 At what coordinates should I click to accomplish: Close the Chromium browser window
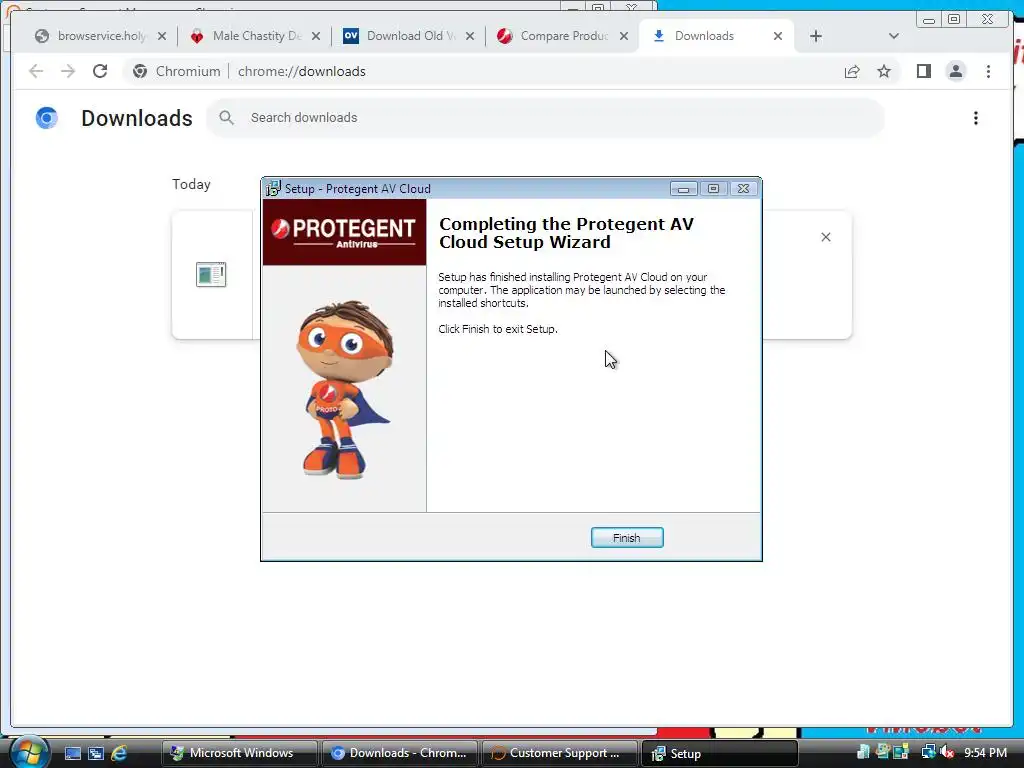coord(987,20)
